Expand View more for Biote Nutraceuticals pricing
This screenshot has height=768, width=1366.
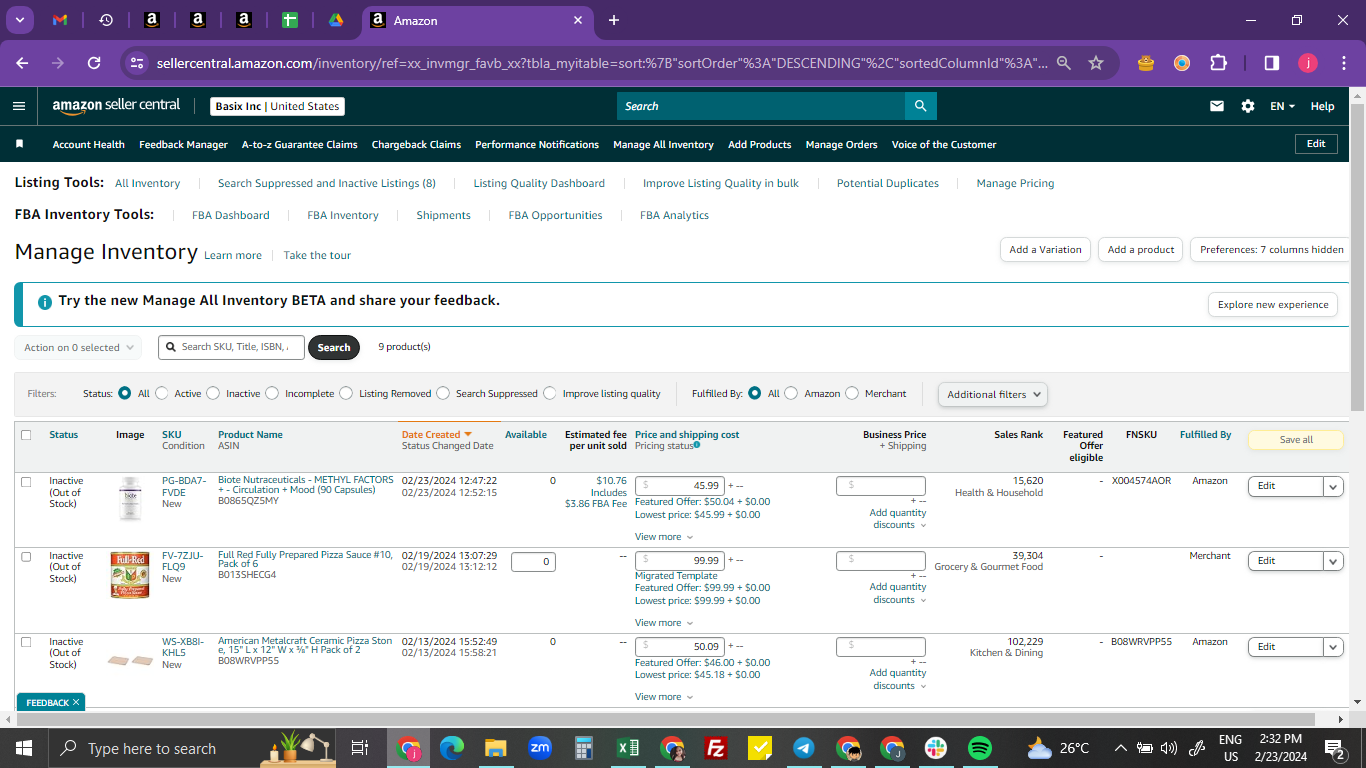tap(663, 537)
